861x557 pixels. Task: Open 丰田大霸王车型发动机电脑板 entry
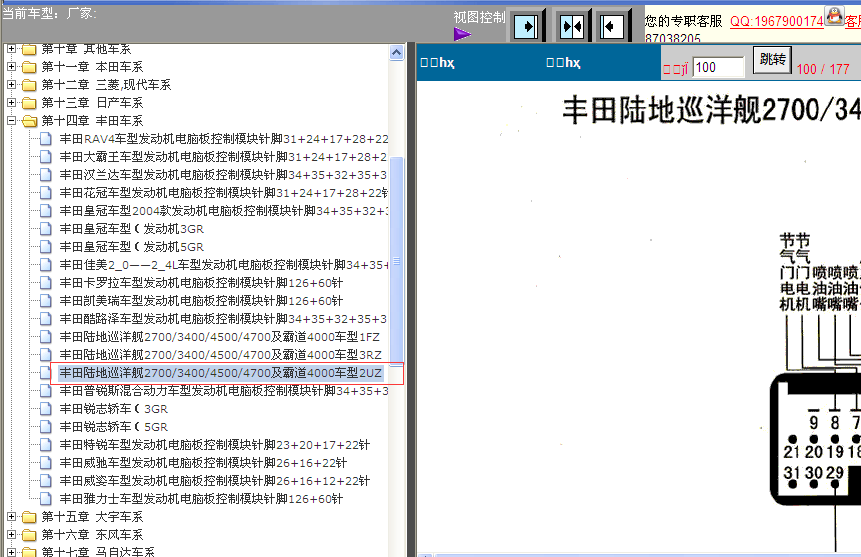coord(223,157)
